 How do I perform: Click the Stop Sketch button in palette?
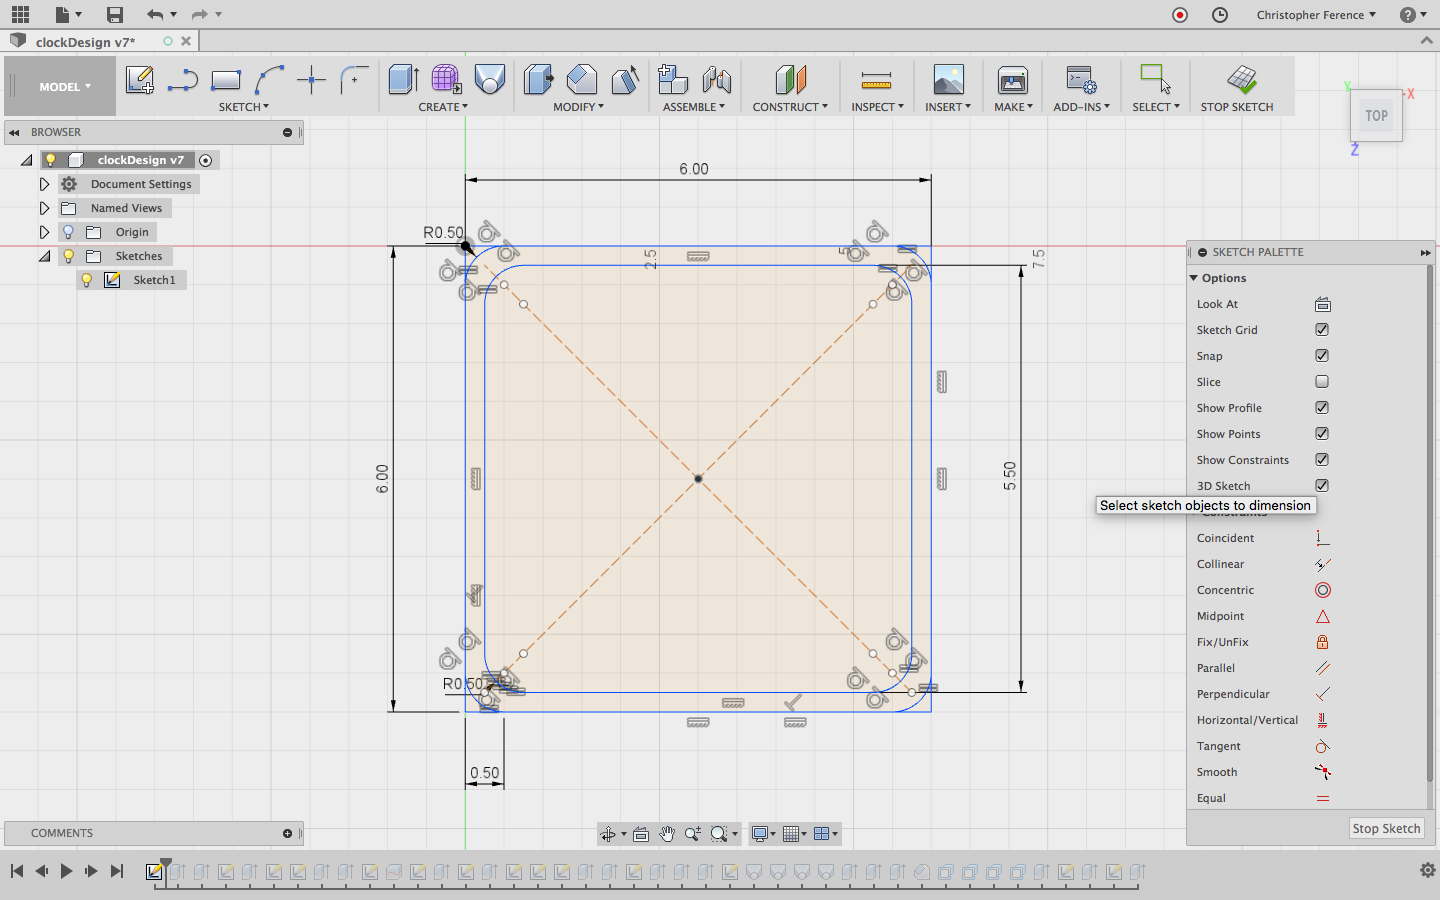coord(1386,829)
